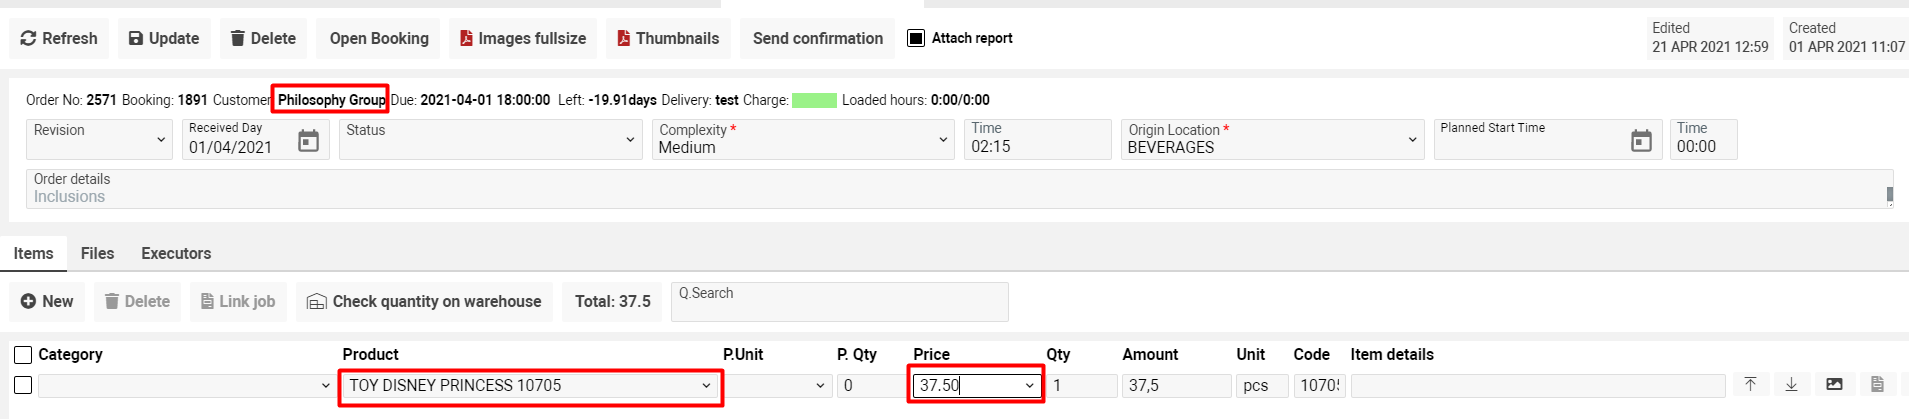1909x419 pixels.
Task: Open the Received Day calendar picker
Action: pos(308,141)
